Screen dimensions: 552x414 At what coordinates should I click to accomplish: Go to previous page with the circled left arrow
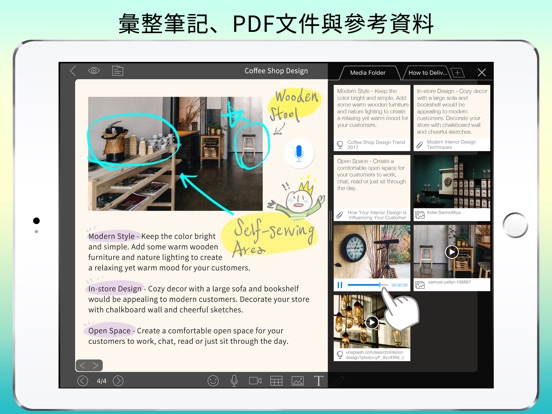pyautogui.click(x=82, y=381)
